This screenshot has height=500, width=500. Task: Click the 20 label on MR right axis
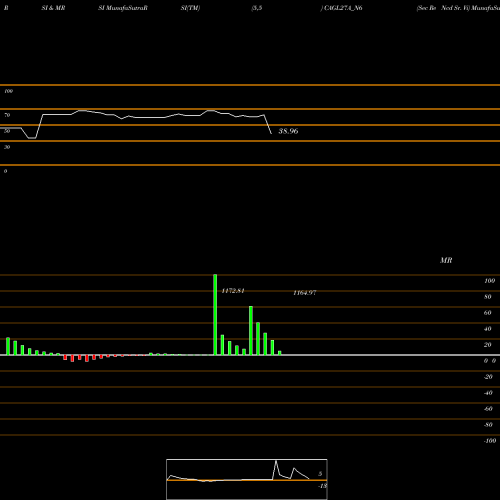point(488,345)
